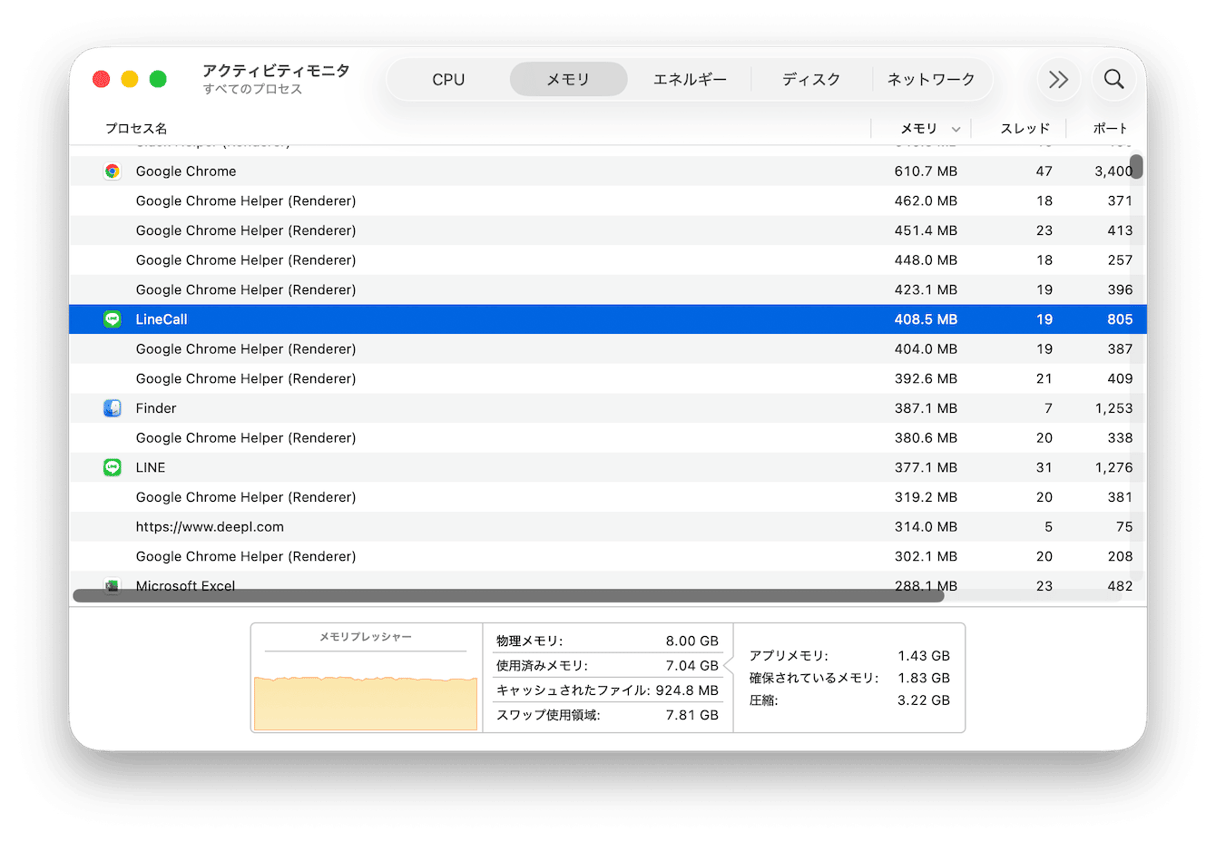The width and height of the screenshot is (1216, 842).
Task: Select the LINE app icon
Action: point(112,467)
